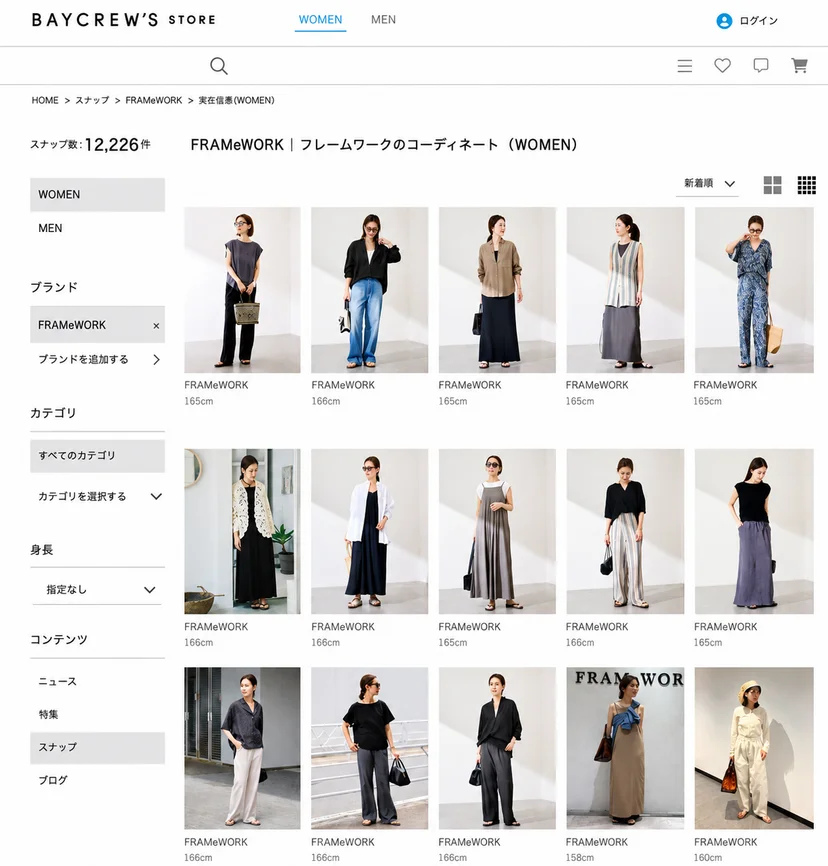The width and height of the screenshot is (828, 866).
Task: Open favorites heart icon
Action: [722, 66]
